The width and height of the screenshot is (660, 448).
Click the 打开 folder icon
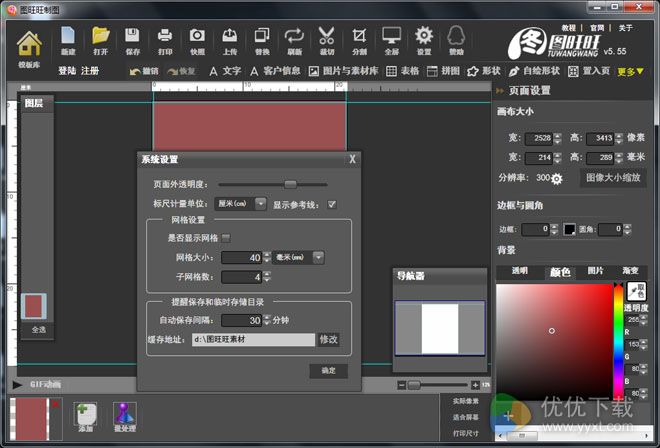tap(101, 35)
